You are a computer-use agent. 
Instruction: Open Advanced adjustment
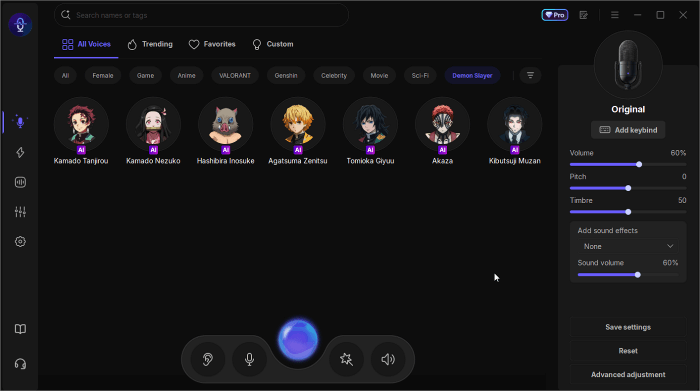(628, 374)
